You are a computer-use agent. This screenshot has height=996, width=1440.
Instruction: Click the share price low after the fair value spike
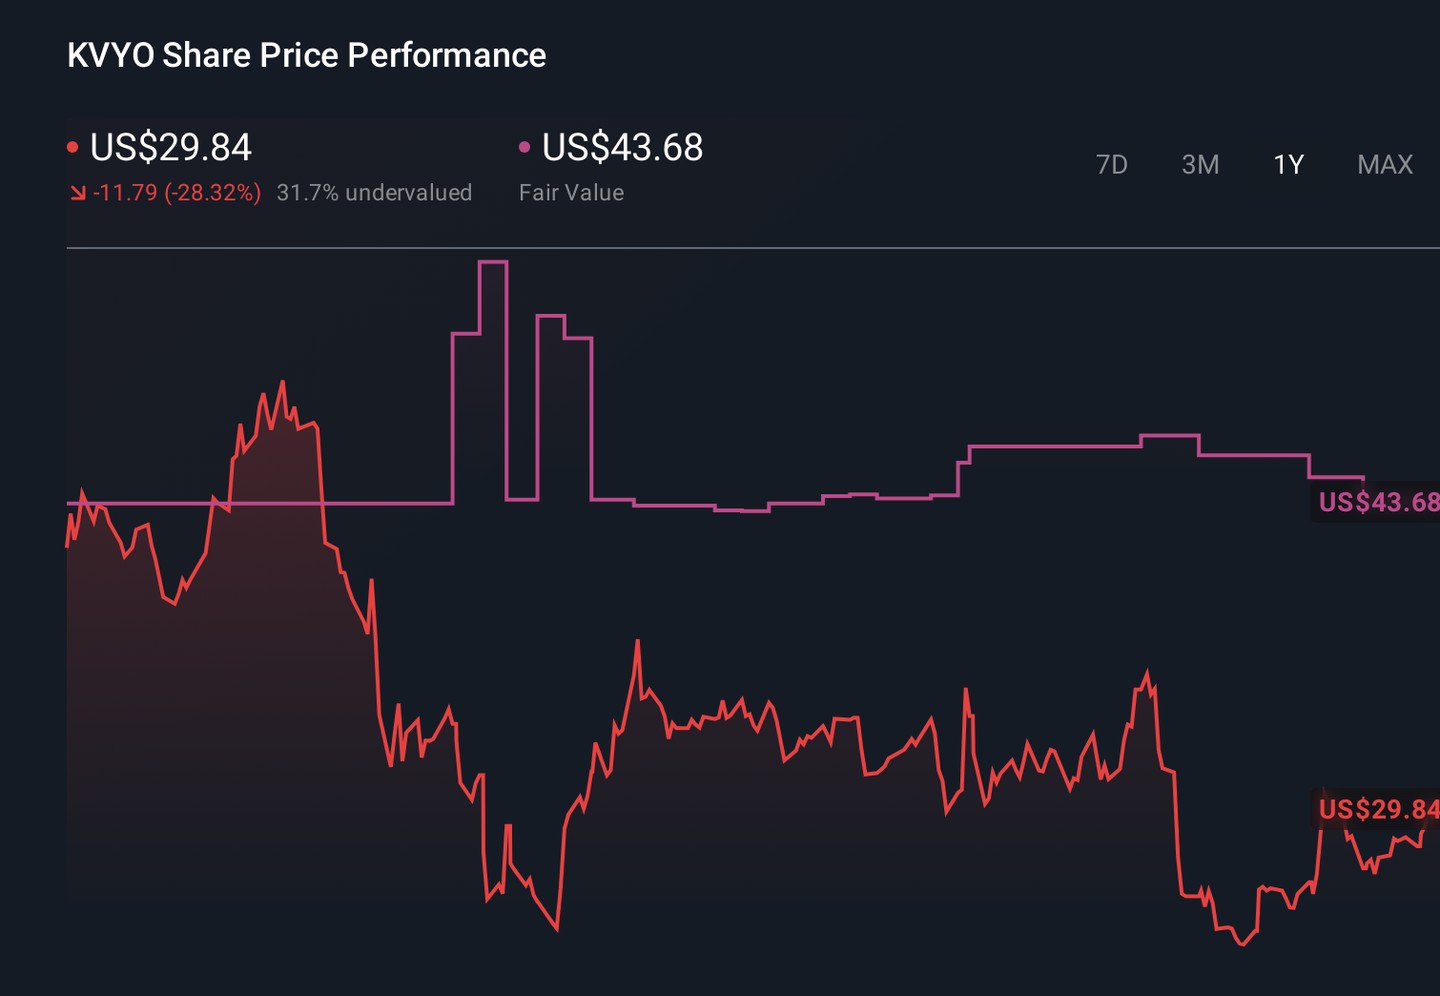(556, 929)
